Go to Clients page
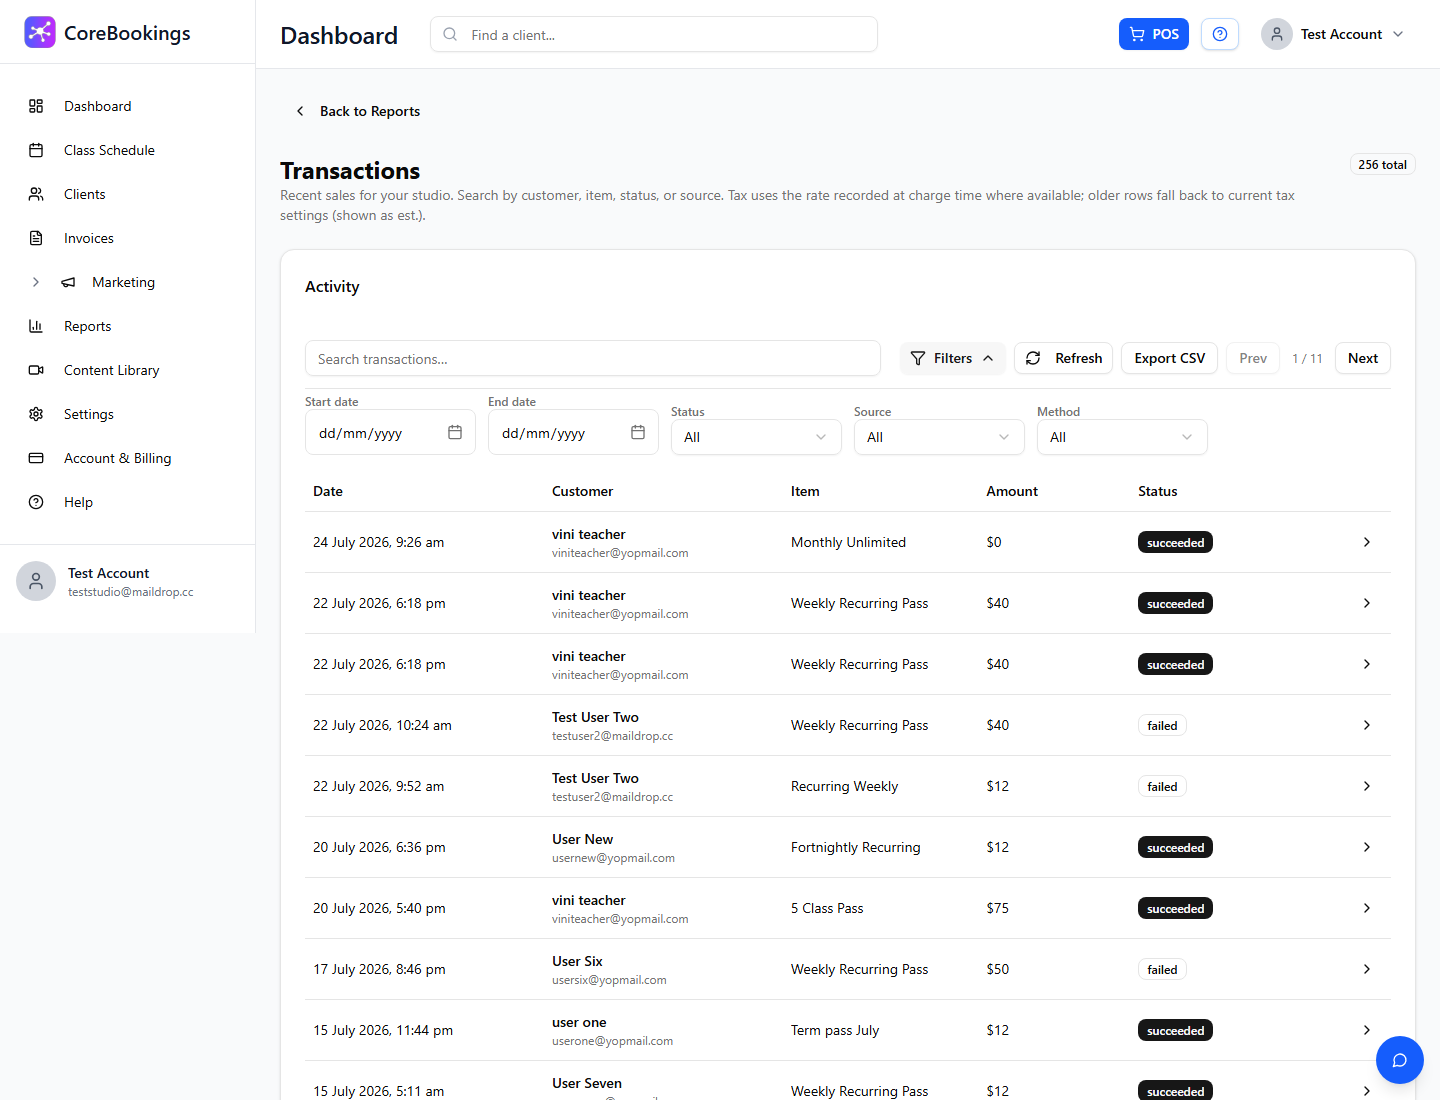This screenshot has height=1100, width=1440. point(84,194)
